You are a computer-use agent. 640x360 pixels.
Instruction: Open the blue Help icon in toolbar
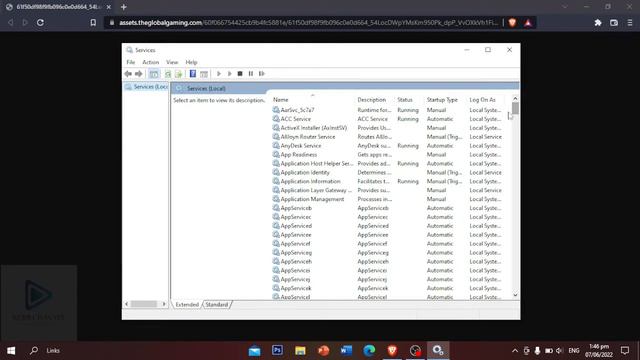click(193, 73)
